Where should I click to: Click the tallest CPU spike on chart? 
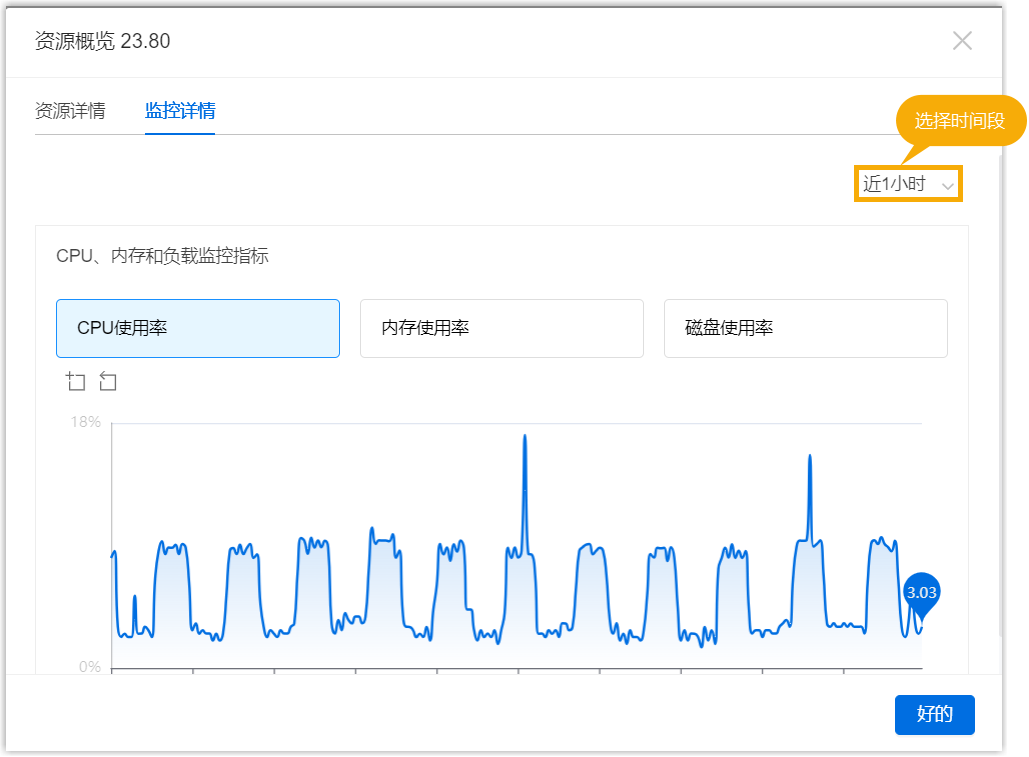click(x=524, y=437)
